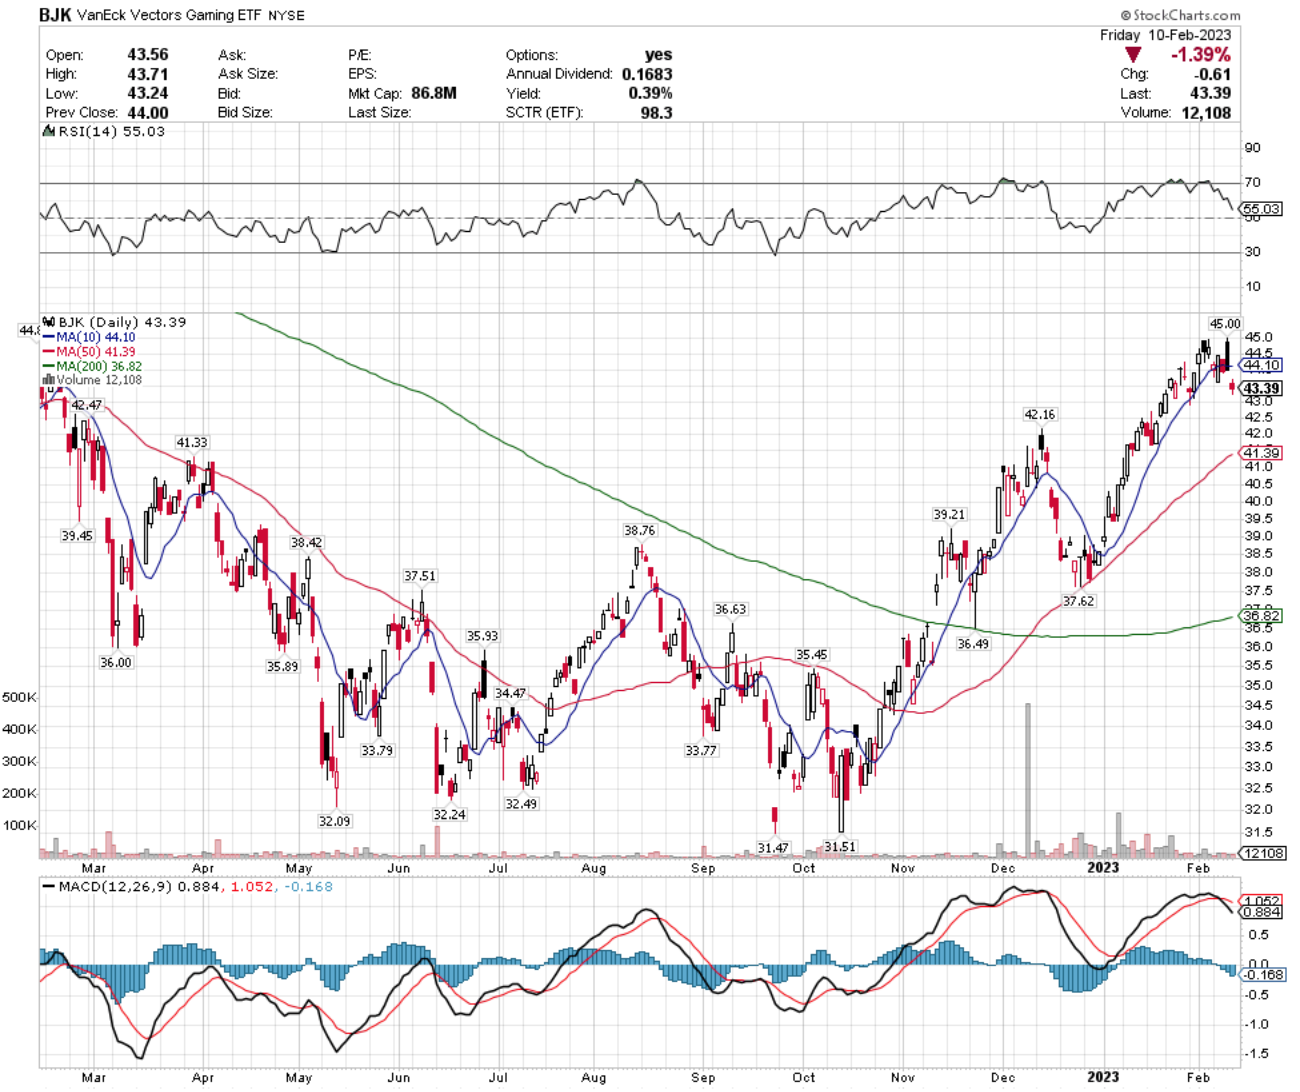Click the red down-triangle change indicator
The height and width of the screenshot is (1092, 1300).
click(1132, 55)
